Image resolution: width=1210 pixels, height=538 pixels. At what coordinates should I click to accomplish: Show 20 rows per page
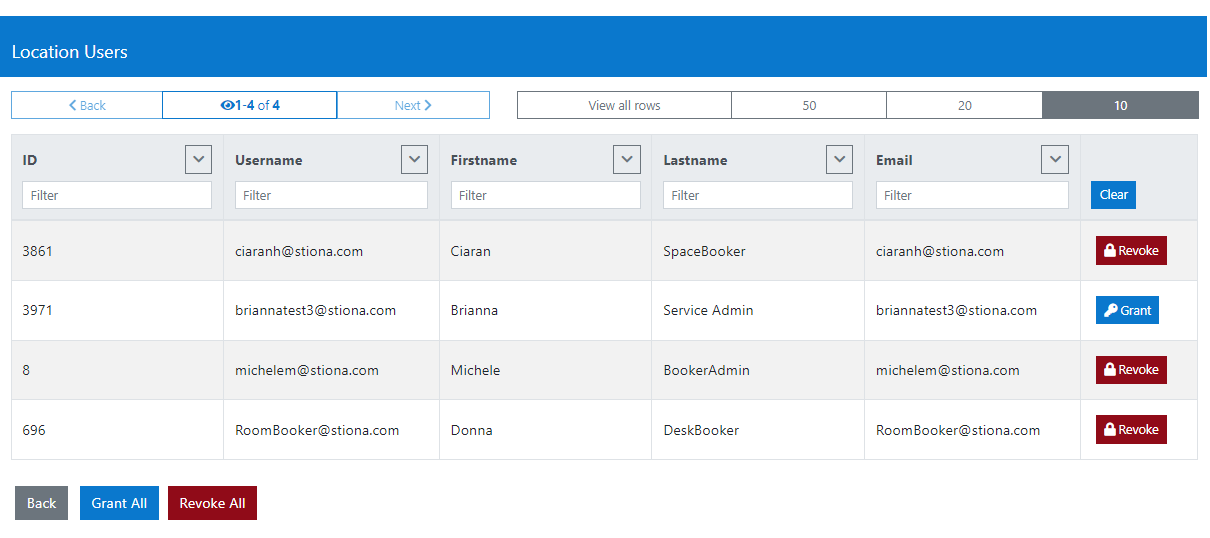(x=964, y=105)
